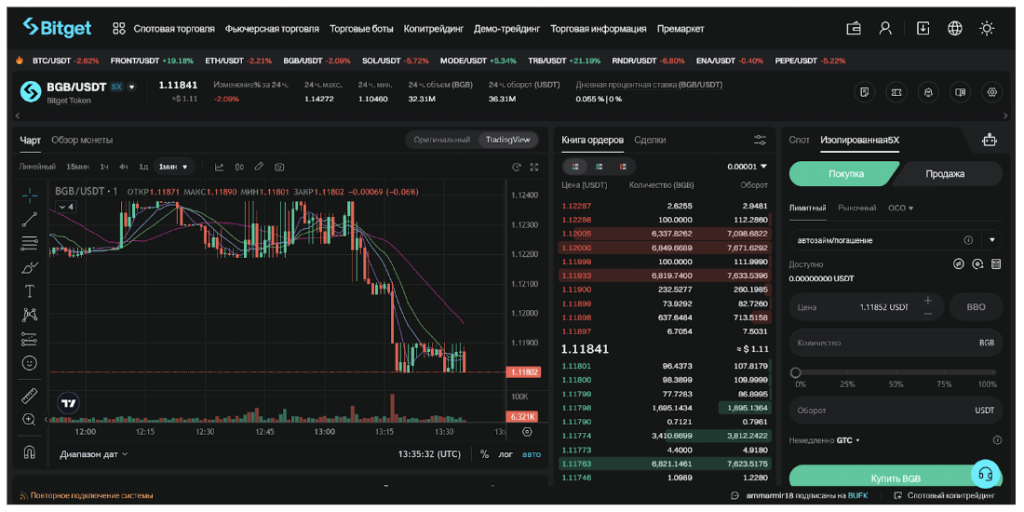The image size is (1024, 512).
Task: Open the user profile icon
Action: [x=886, y=28]
